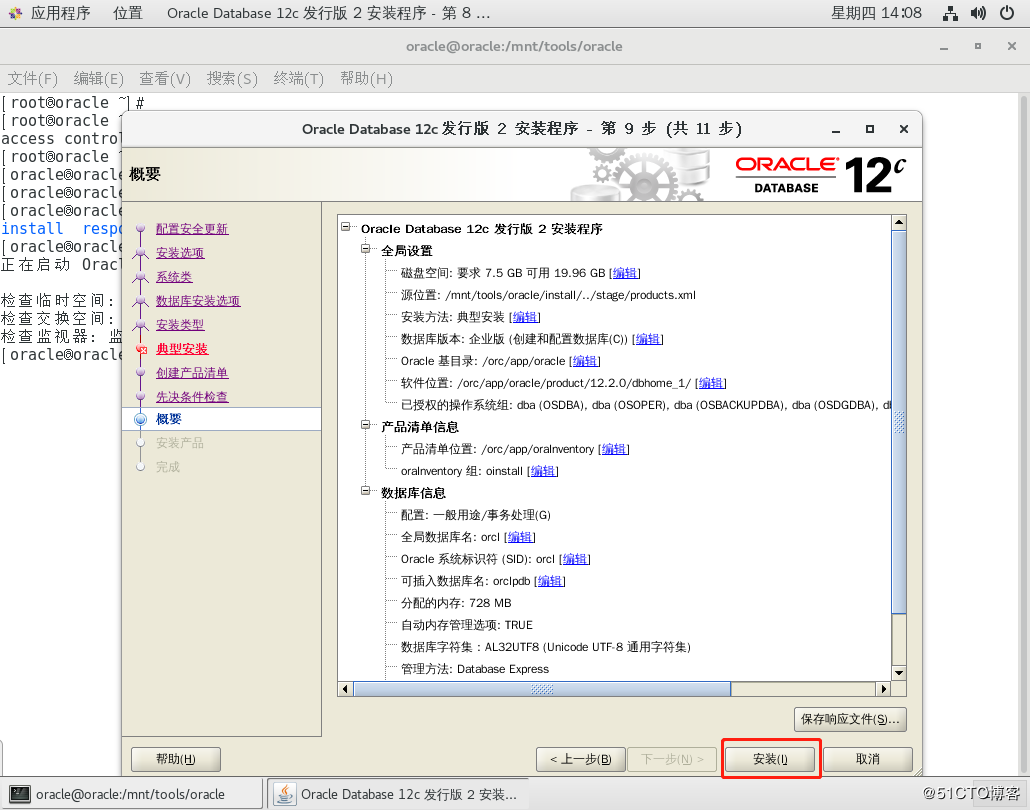Image resolution: width=1030 pixels, height=810 pixels.
Task: Go back with 上一步(B) button
Action: [x=581, y=759]
